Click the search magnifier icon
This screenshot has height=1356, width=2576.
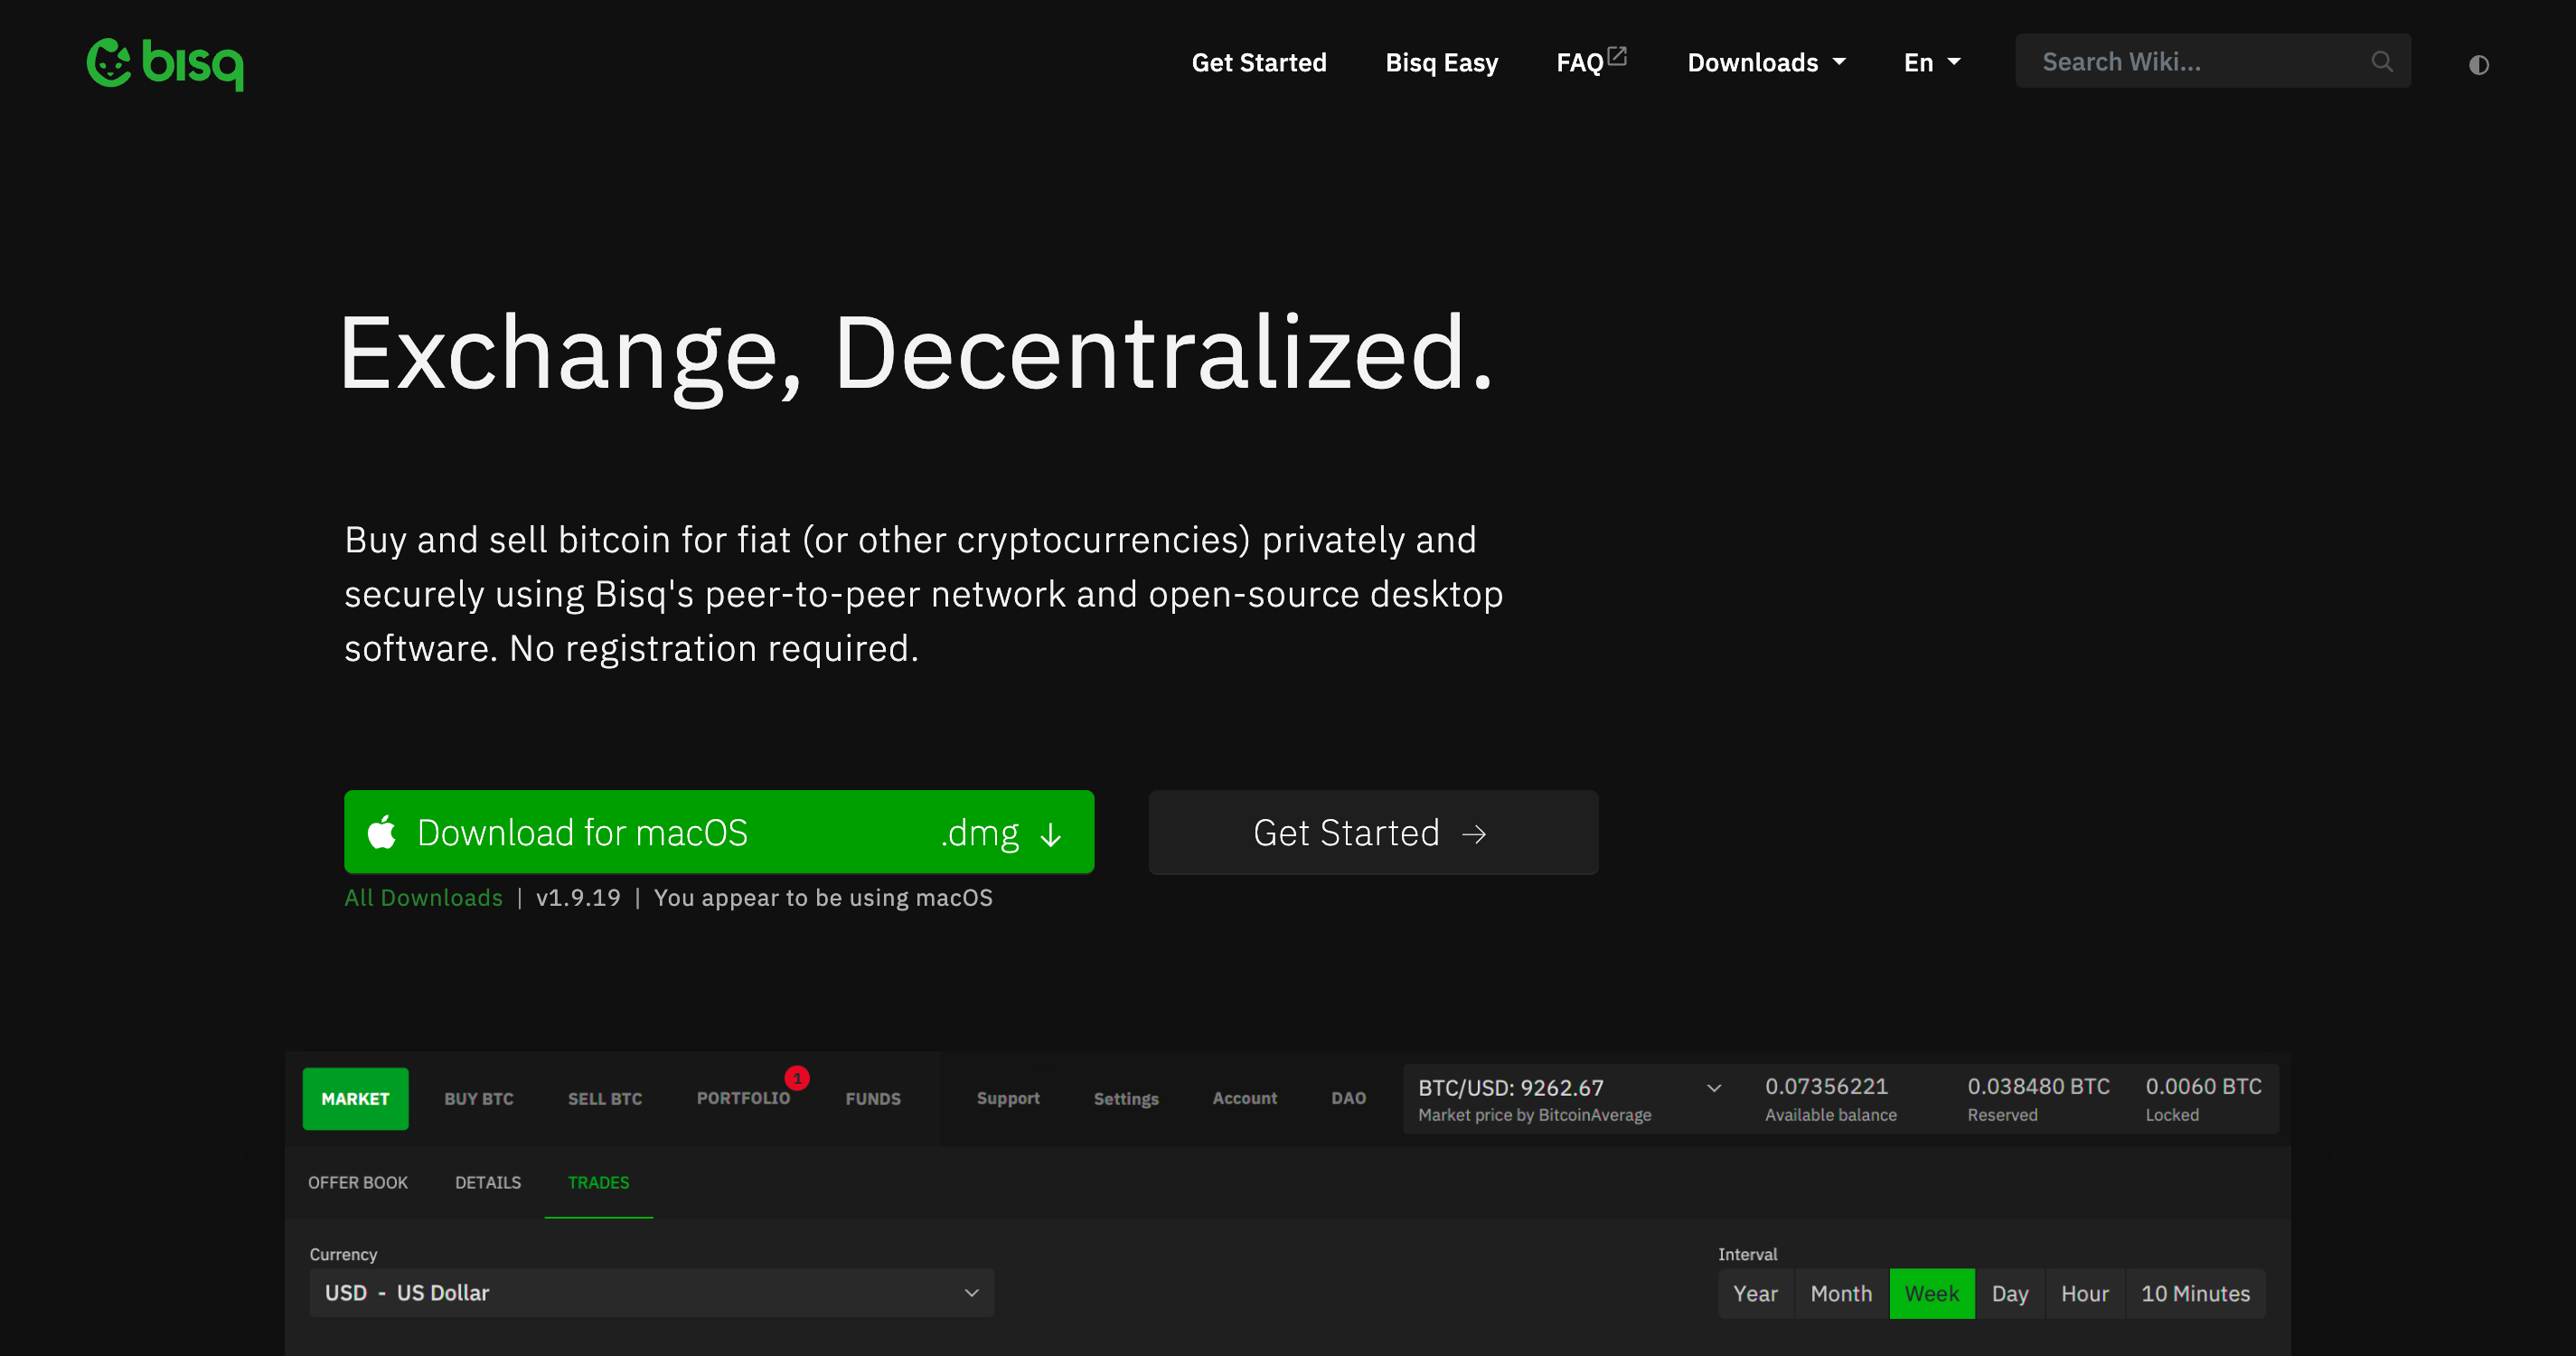[2382, 62]
